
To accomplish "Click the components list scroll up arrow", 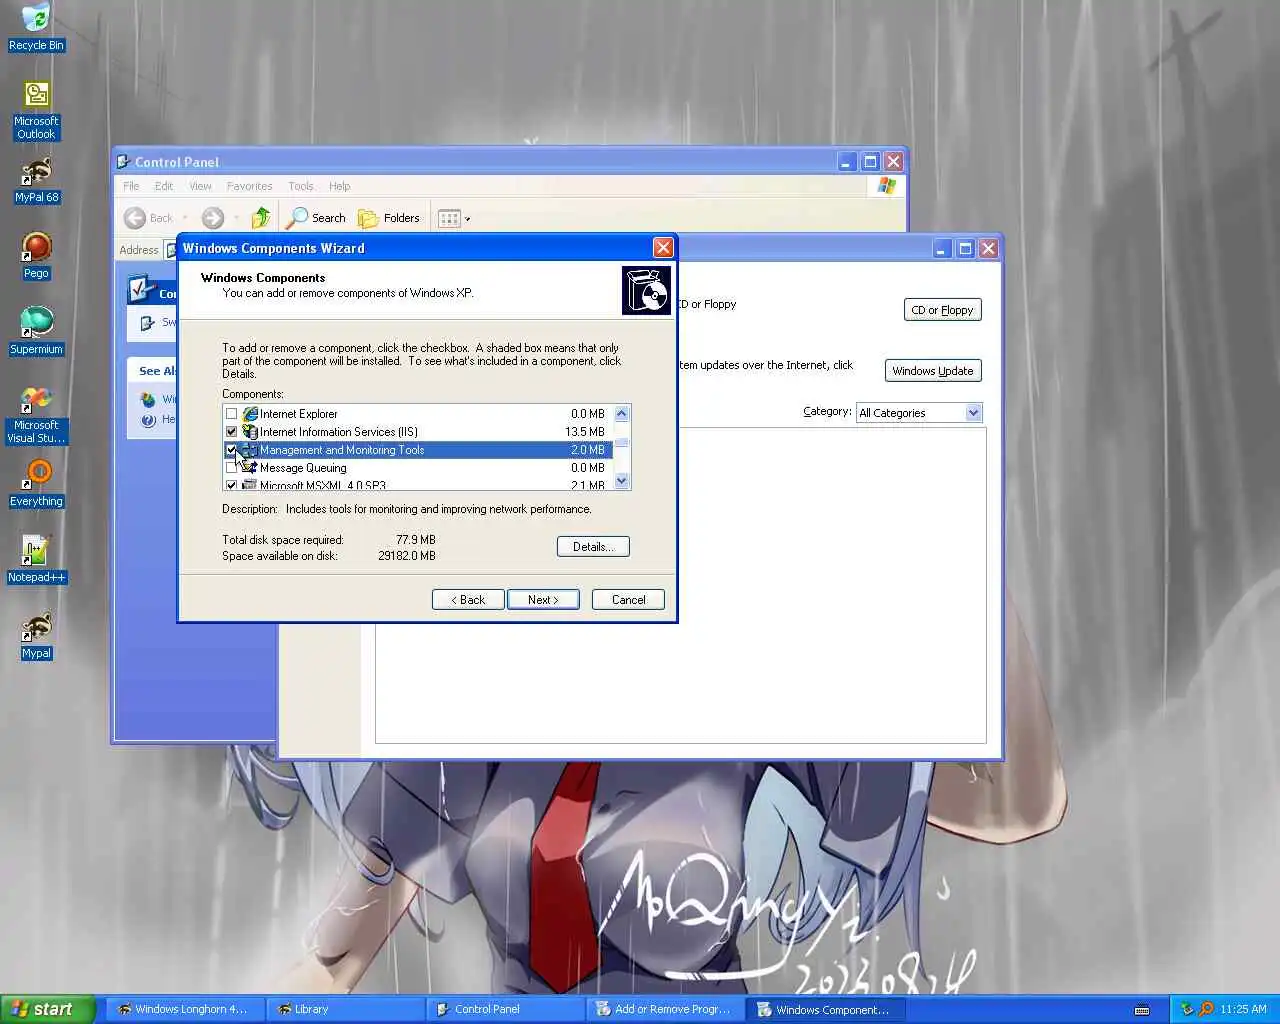I will [x=622, y=413].
